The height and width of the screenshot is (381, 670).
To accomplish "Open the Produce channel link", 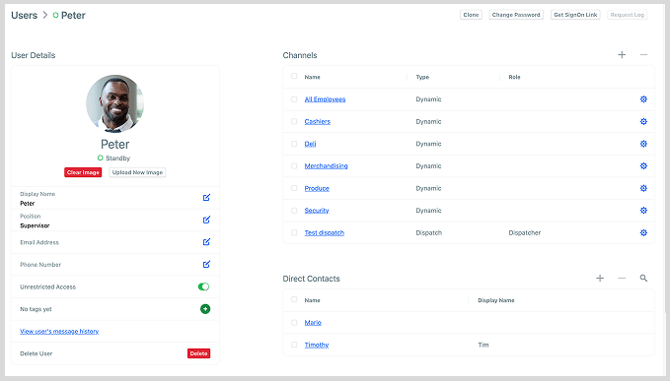I will pyautogui.click(x=317, y=188).
